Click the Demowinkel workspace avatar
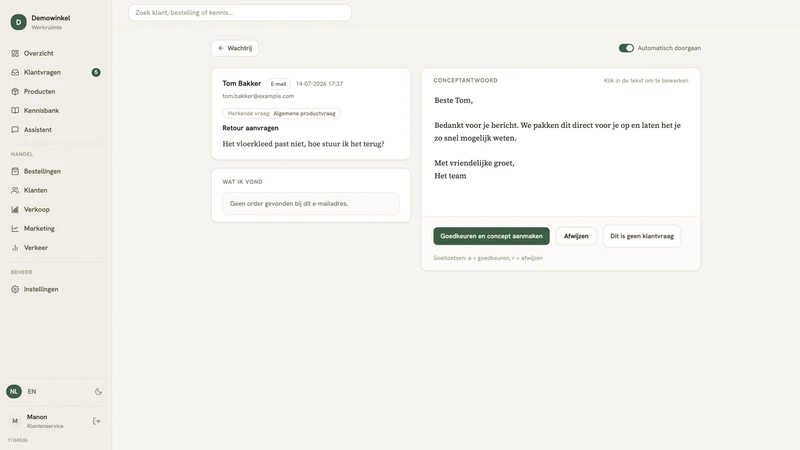 point(18,22)
